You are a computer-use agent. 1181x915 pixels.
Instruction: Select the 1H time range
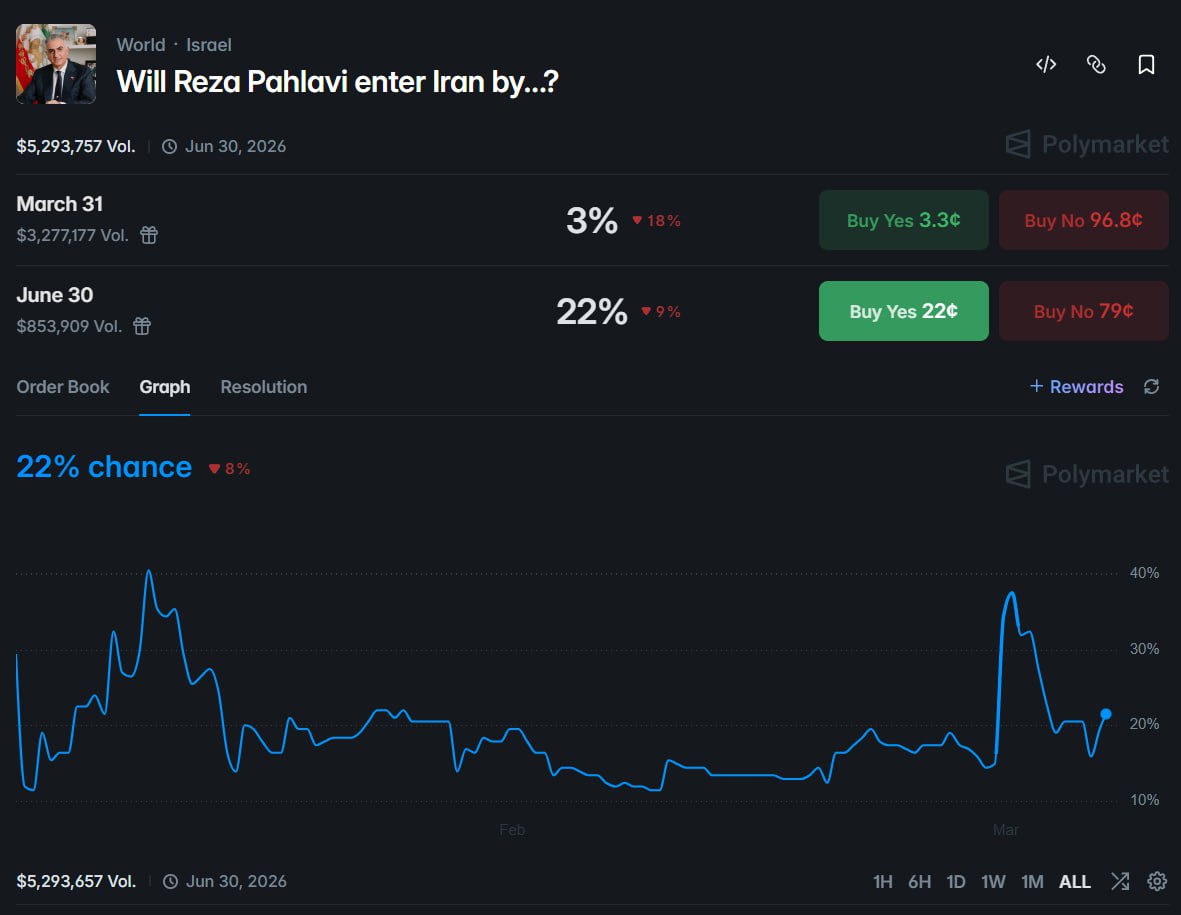(882, 881)
